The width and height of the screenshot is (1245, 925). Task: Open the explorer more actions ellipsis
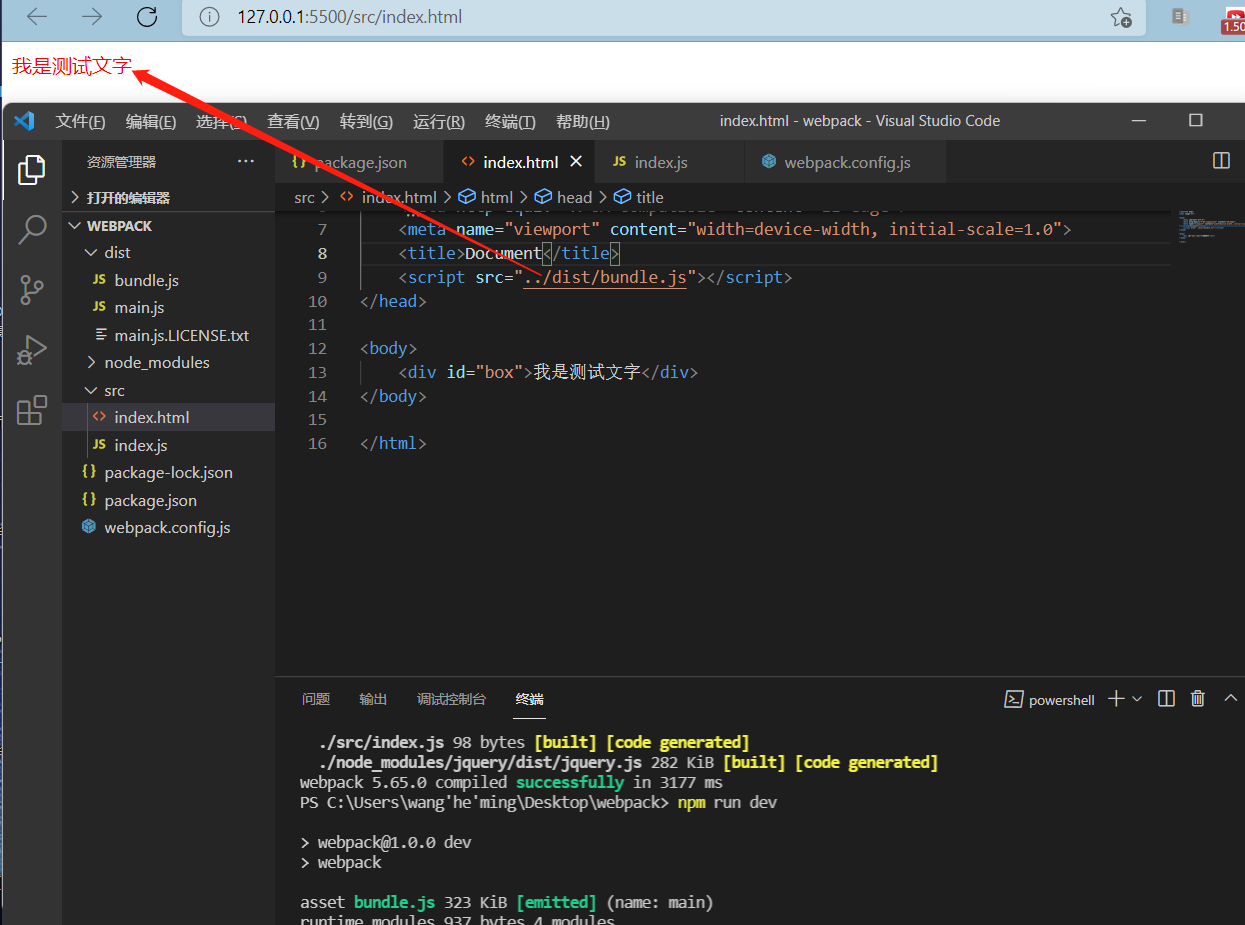pyautogui.click(x=246, y=161)
